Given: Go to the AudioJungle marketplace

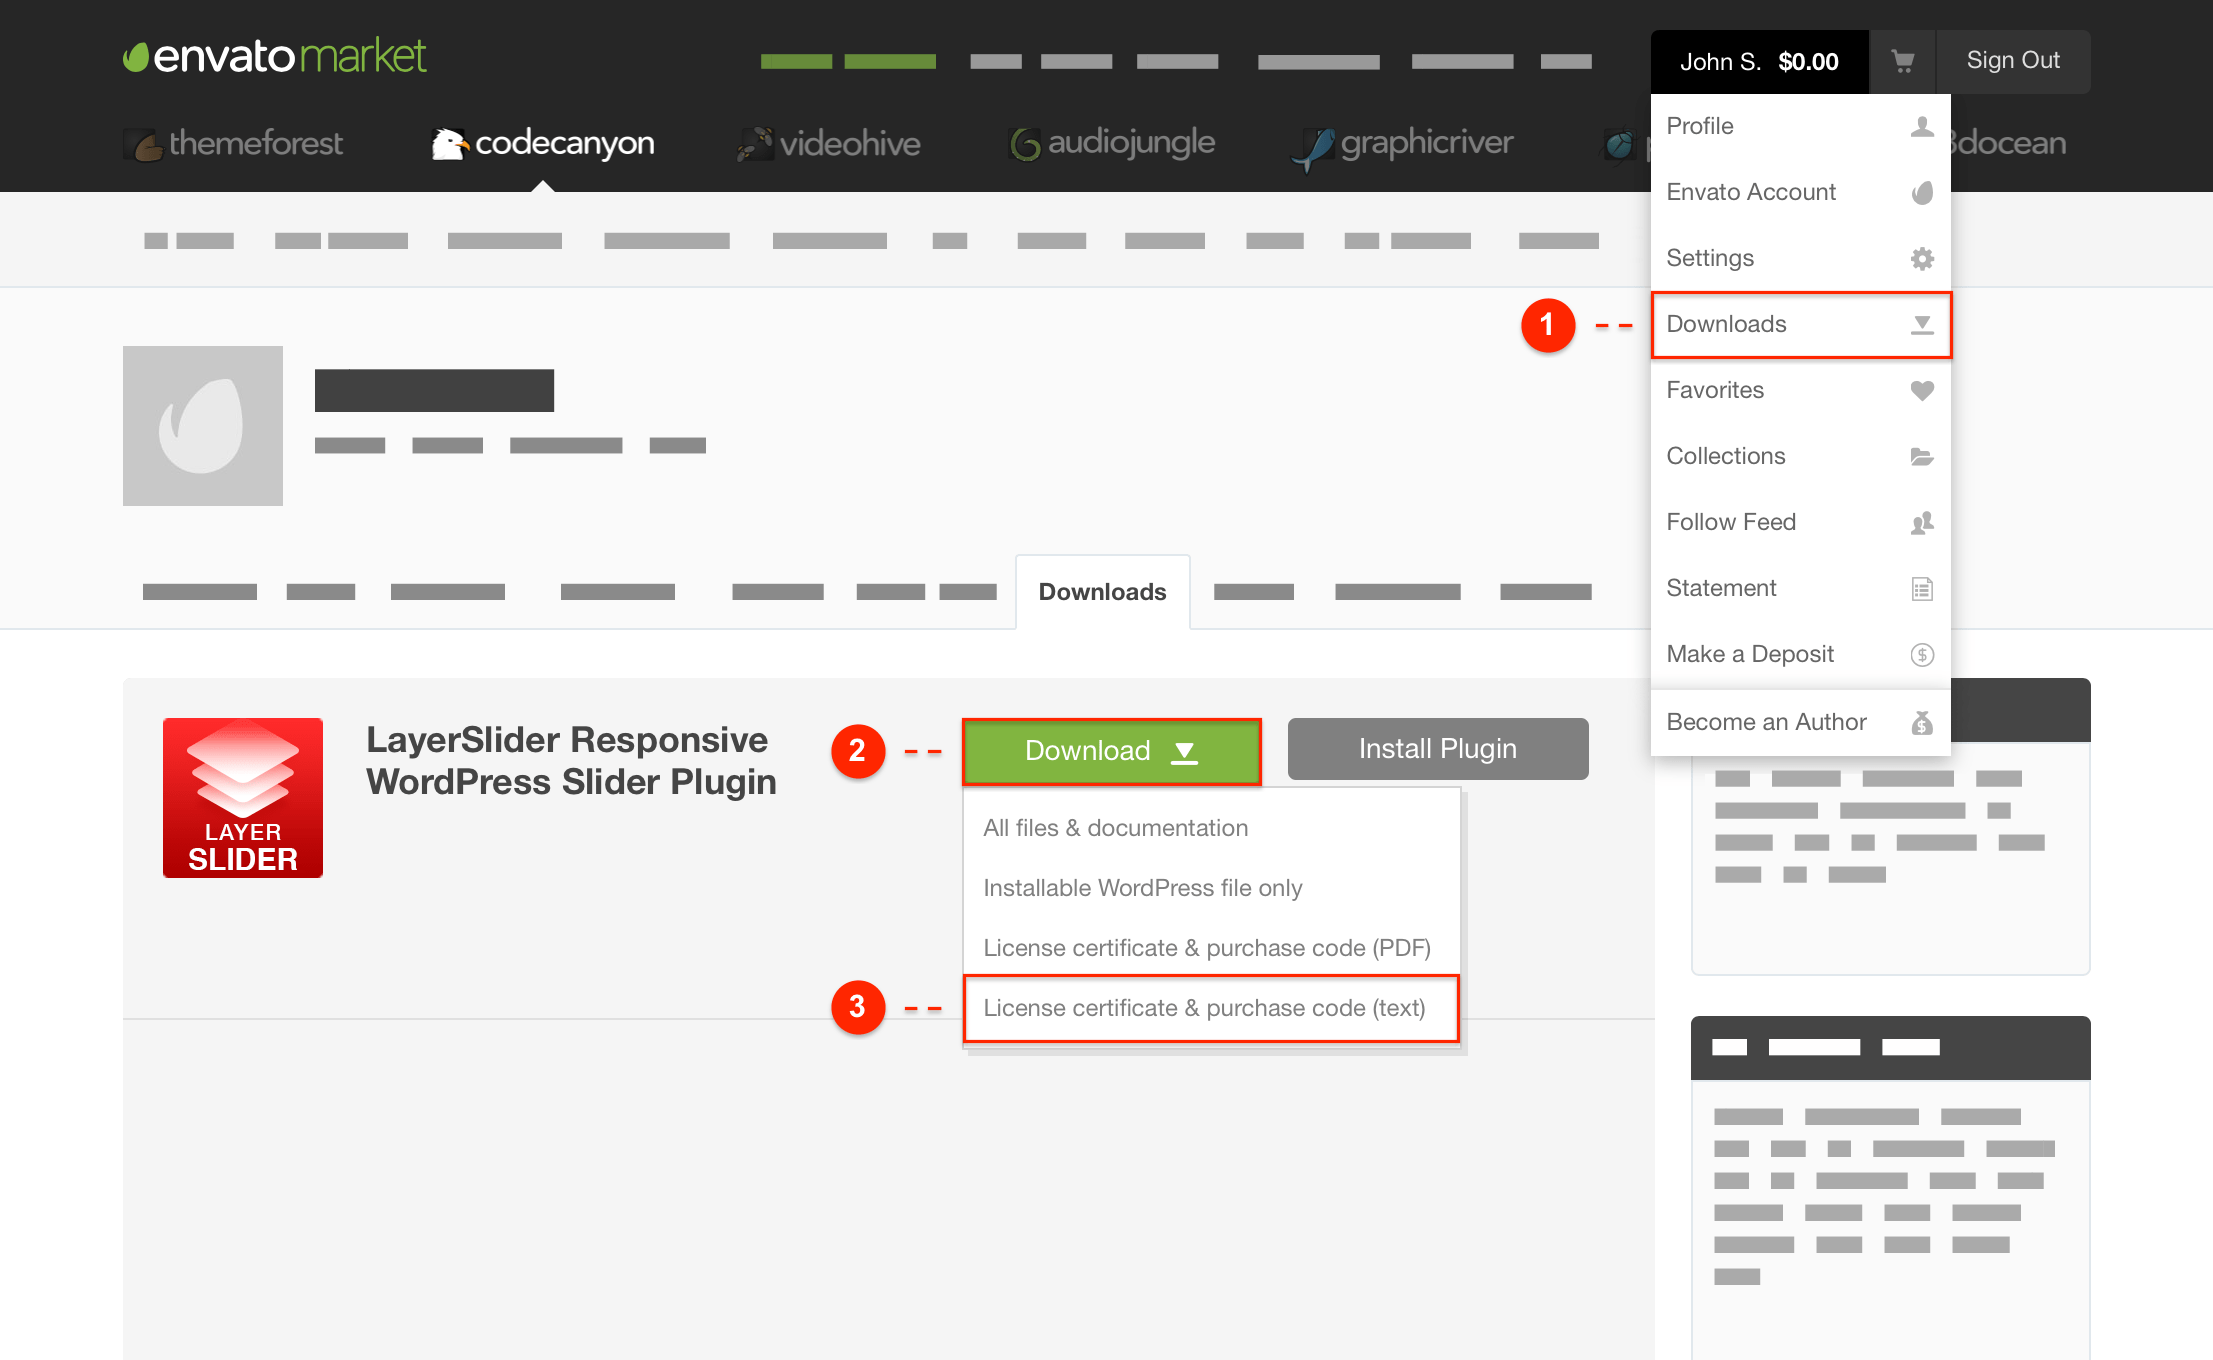Looking at the screenshot, I should pyautogui.click(x=1112, y=144).
